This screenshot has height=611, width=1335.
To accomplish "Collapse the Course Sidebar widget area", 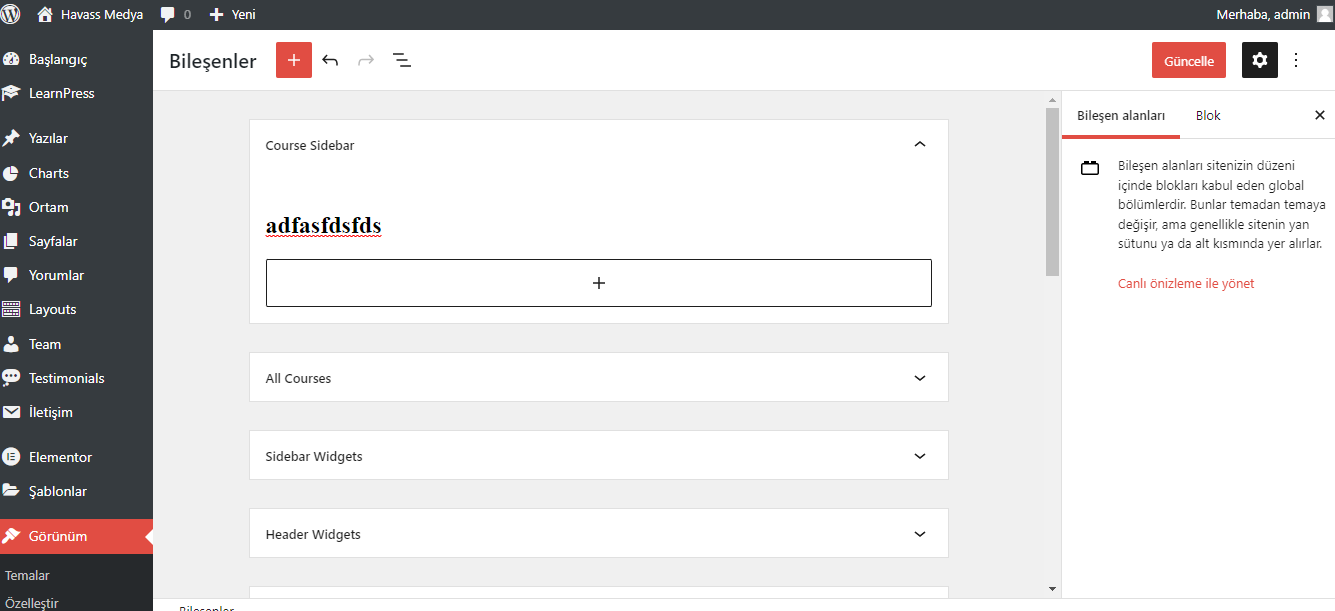I will click(x=920, y=145).
